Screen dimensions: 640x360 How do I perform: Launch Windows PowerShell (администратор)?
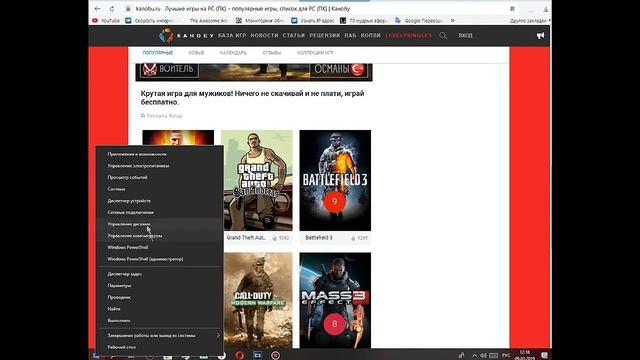pyautogui.click(x=160, y=259)
